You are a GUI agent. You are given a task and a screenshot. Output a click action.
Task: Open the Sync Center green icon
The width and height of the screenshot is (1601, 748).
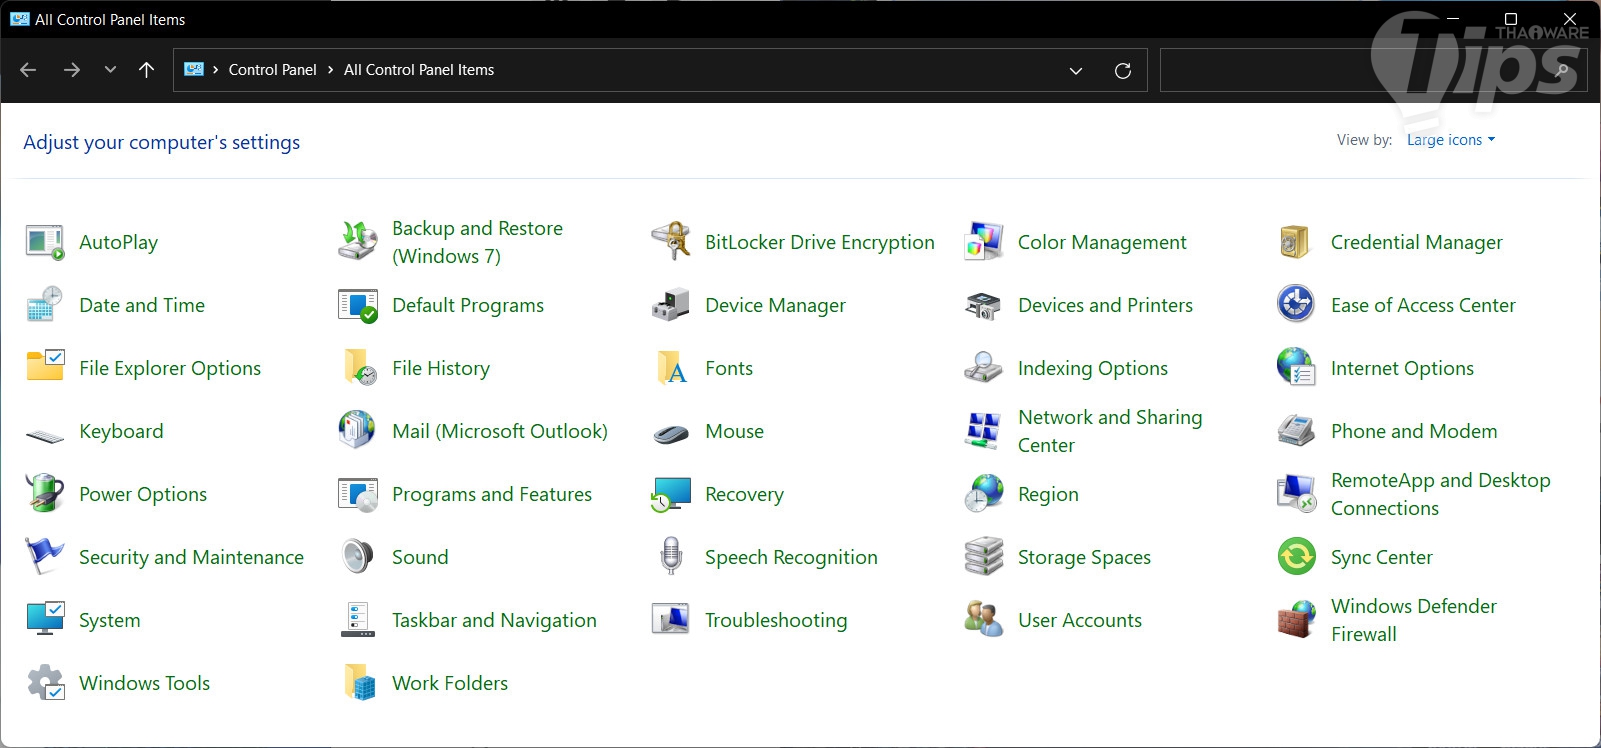point(1296,557)
